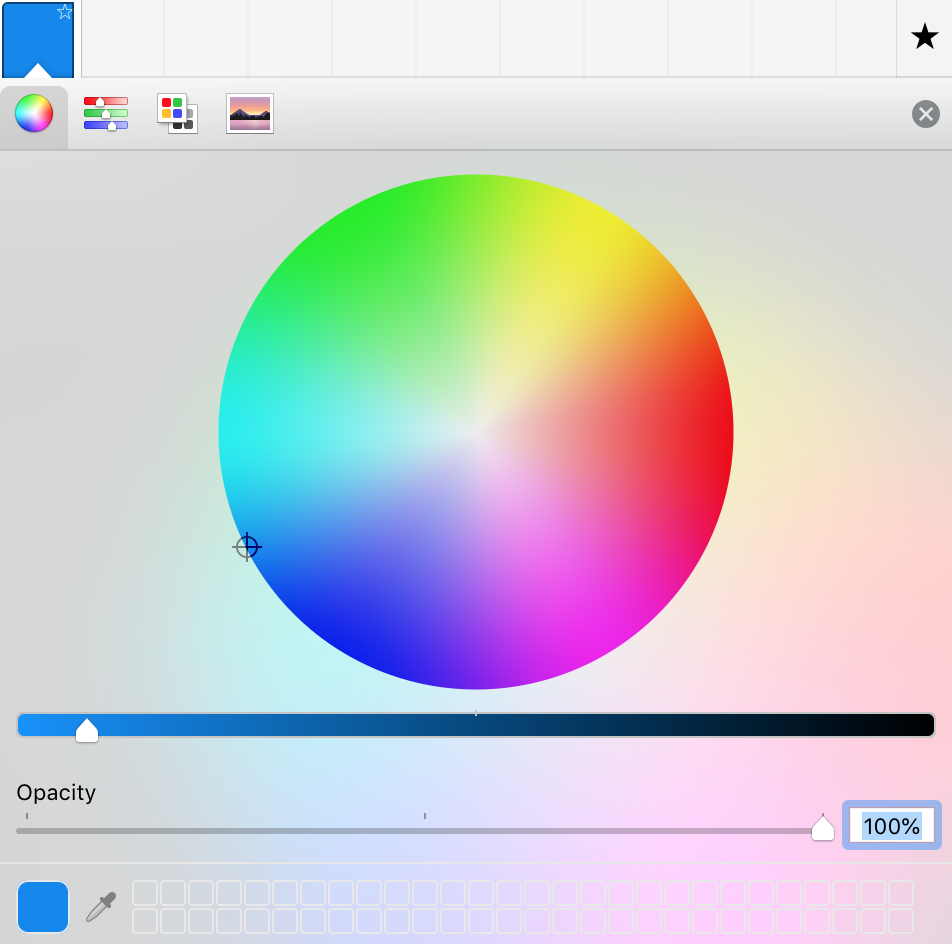
Task: Select the blue swatch in favorites bar
Action: coord(38,40)
